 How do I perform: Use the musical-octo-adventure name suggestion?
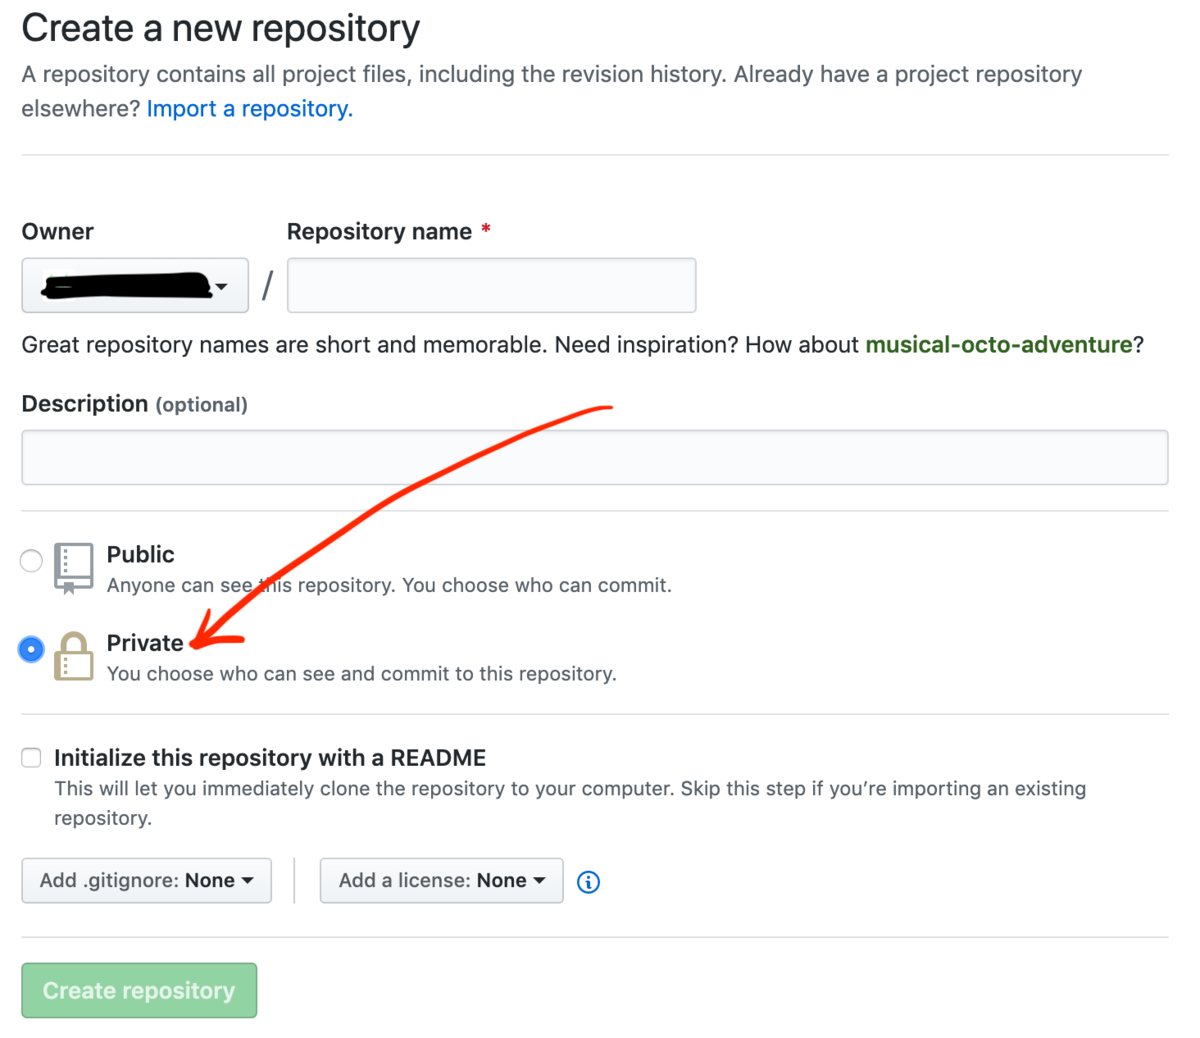[998, 345]
